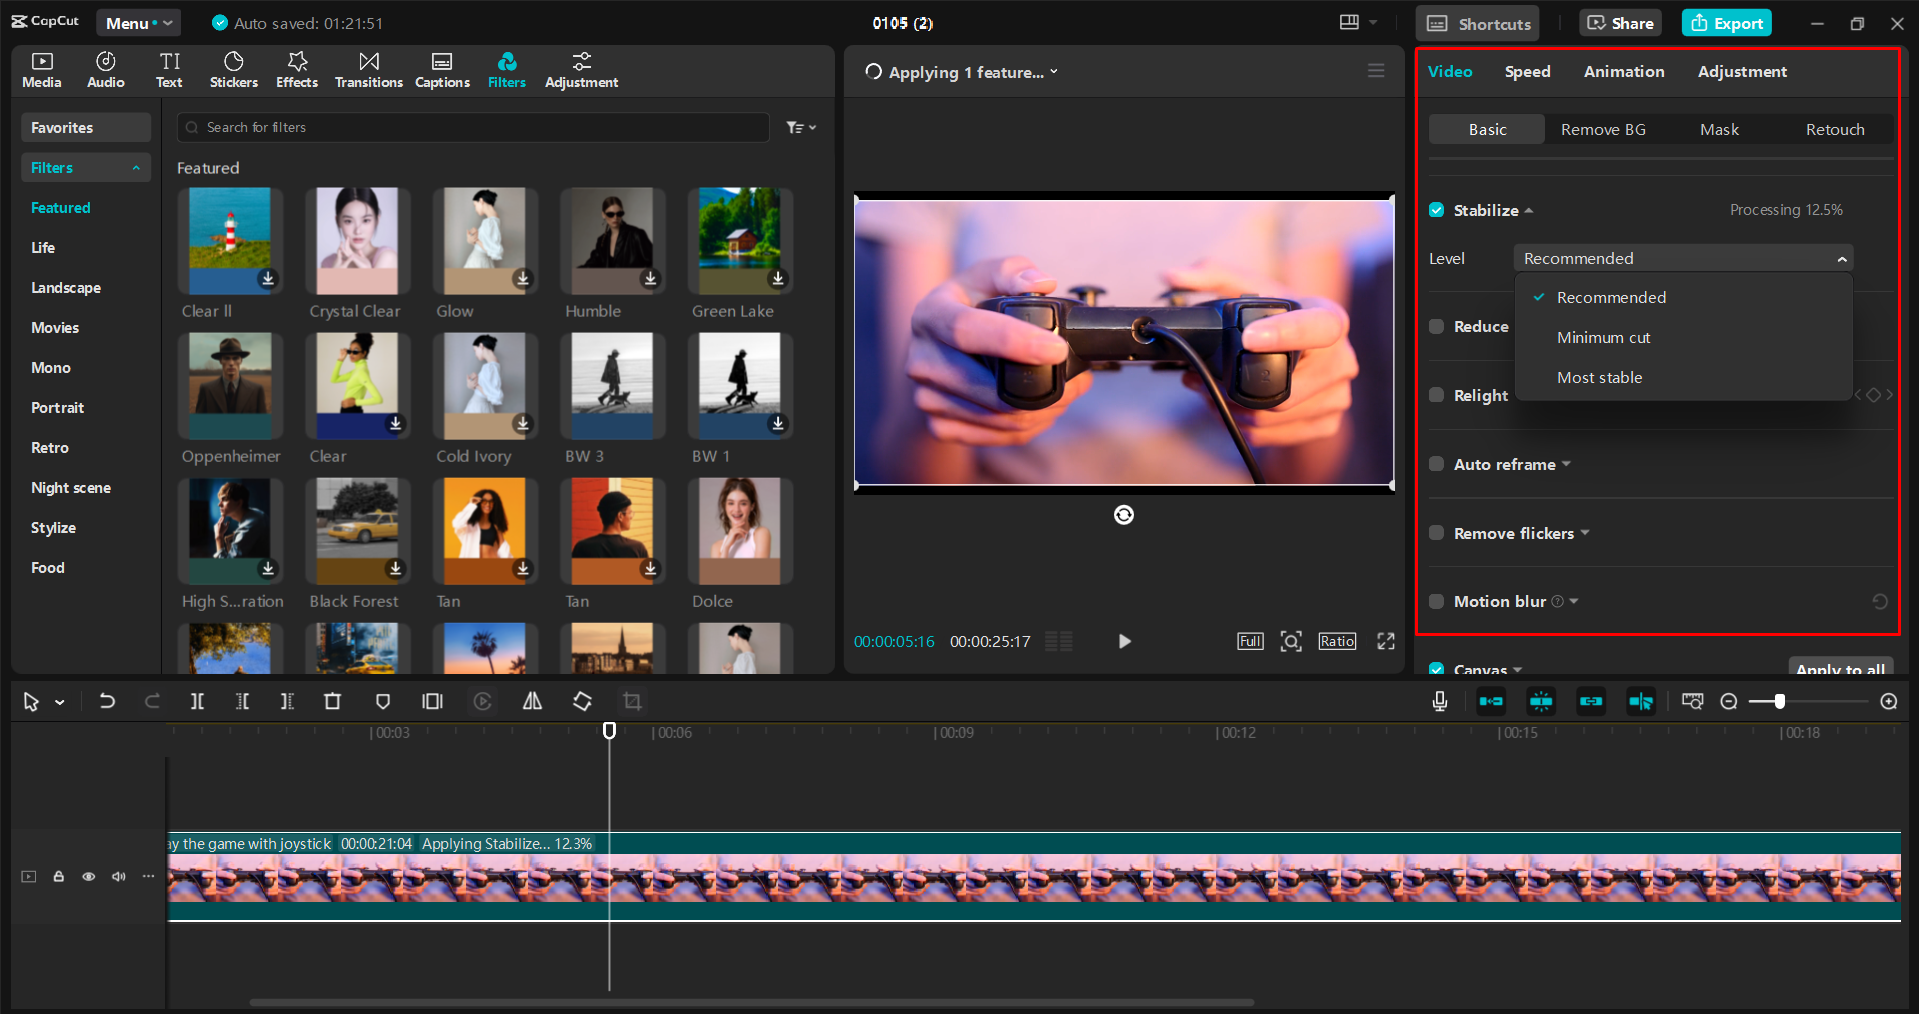Enable the Auto reframe checkbox
This screenshot has height=1014, width=1919.
(1437, 464)
